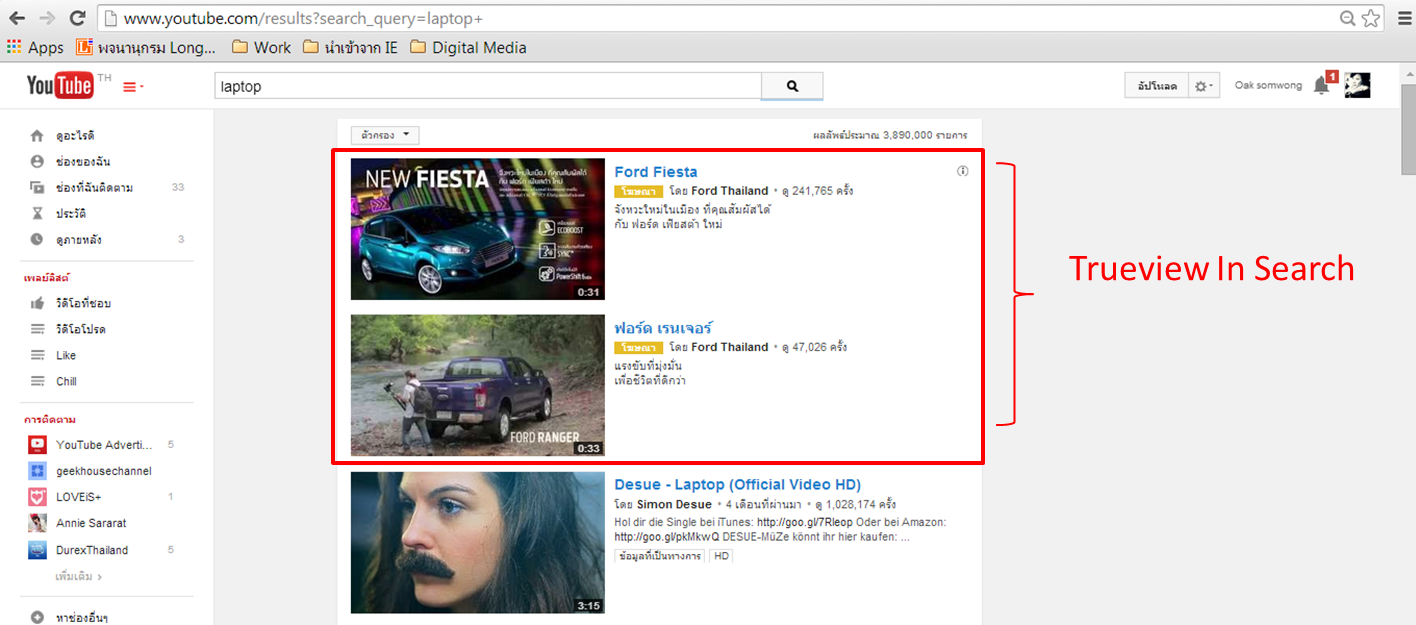1416x625 pixels.
Task: Click the YouTube logo
Action: 60,87
